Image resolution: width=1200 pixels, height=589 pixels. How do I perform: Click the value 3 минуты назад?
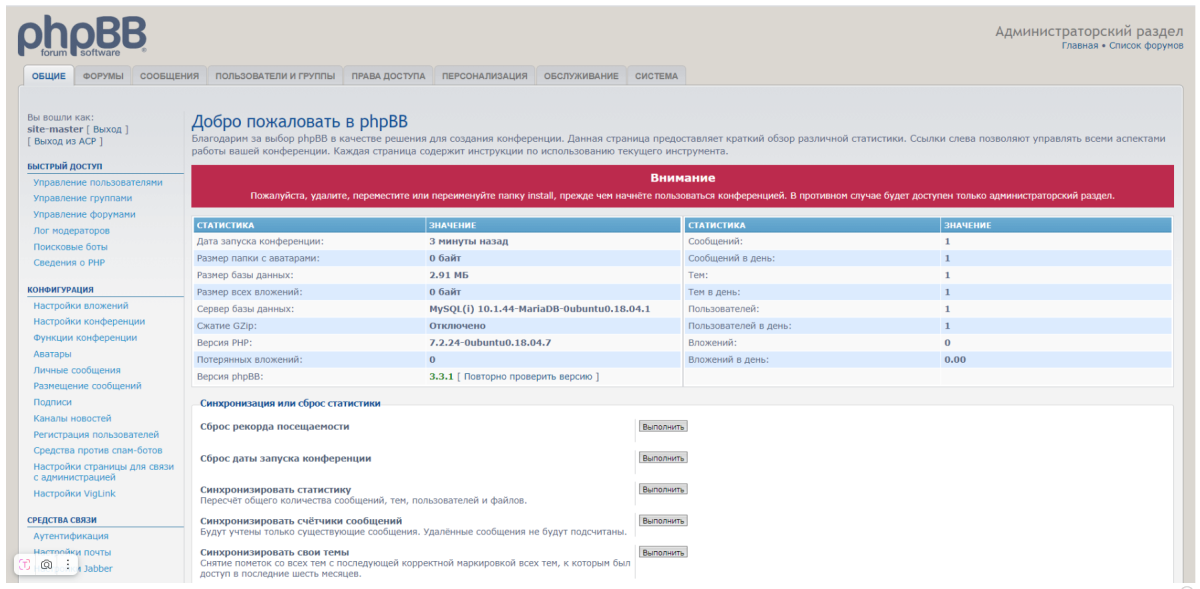tap(468, 241)
